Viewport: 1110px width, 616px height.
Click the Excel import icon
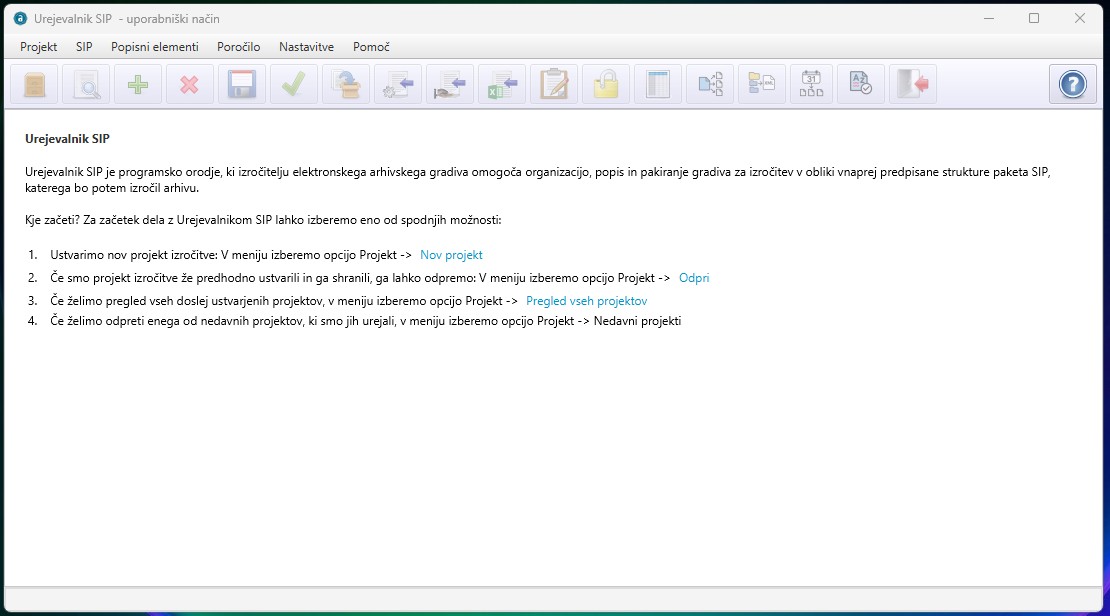(x=502, y=84)
